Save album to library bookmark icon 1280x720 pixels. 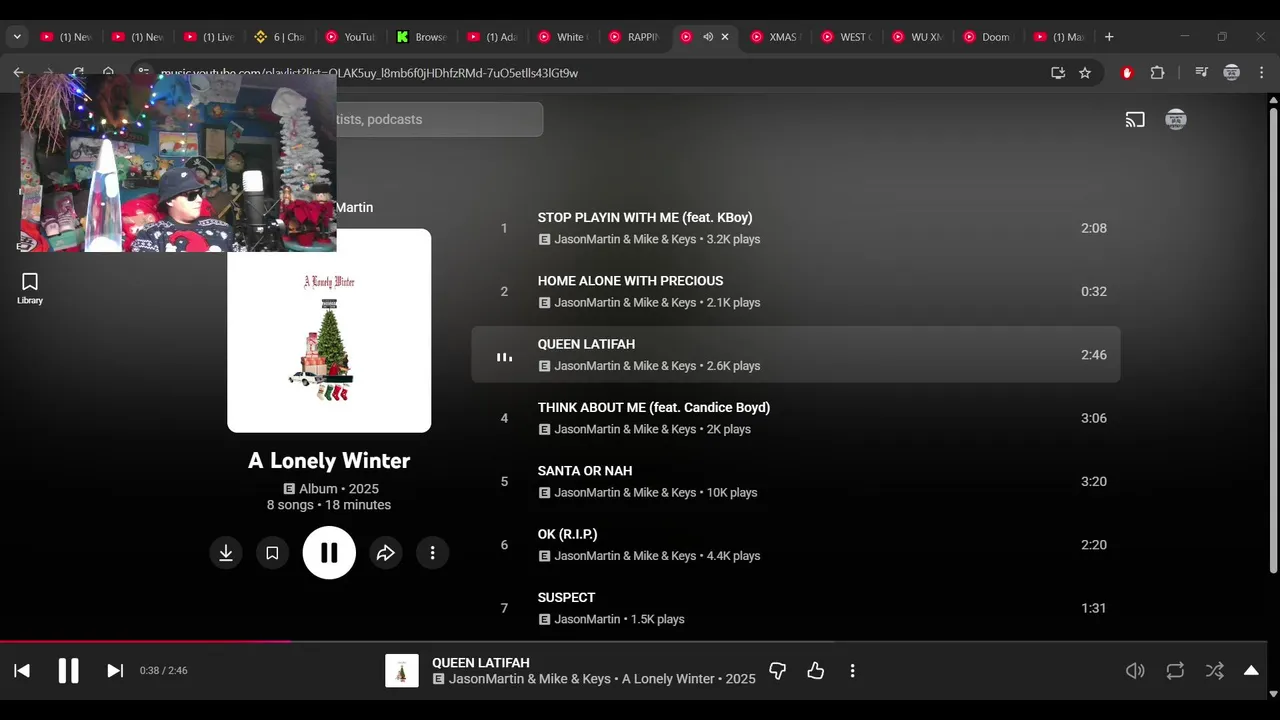pos(272,553)
